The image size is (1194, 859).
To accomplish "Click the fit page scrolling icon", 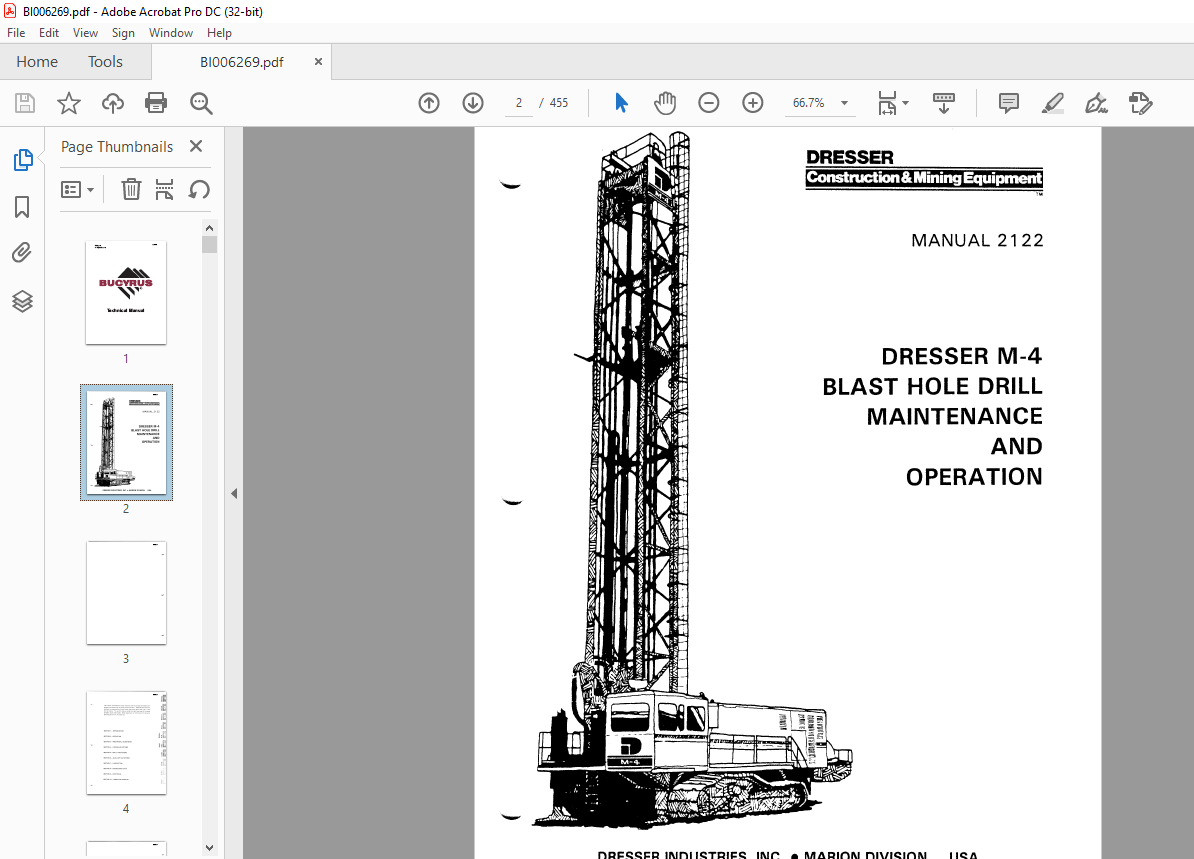I will coord(887,103).
